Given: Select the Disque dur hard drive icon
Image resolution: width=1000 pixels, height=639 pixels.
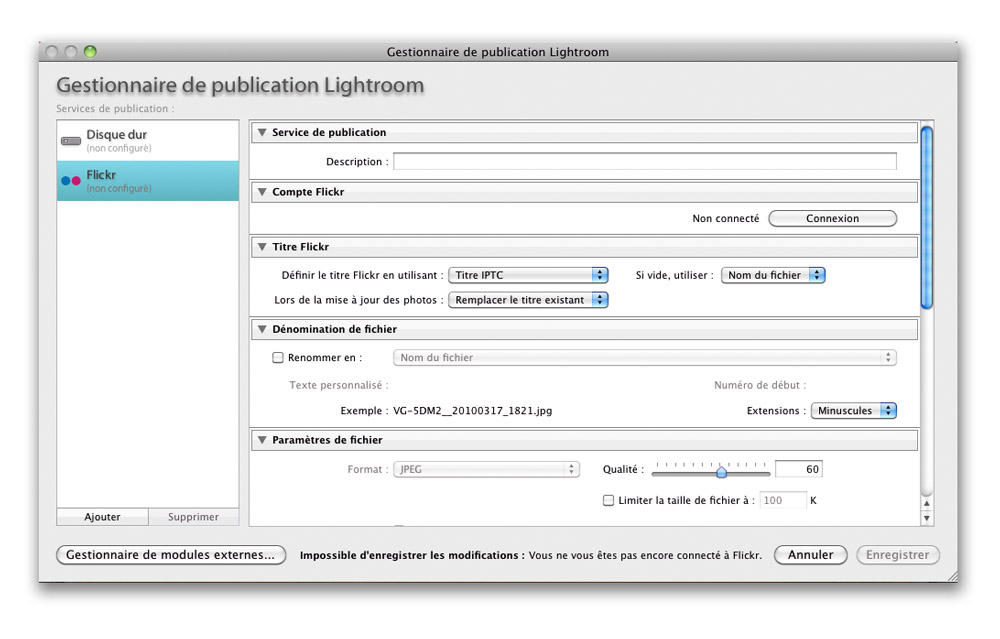Looking at the screenshot, I should [x=71, y=141].
